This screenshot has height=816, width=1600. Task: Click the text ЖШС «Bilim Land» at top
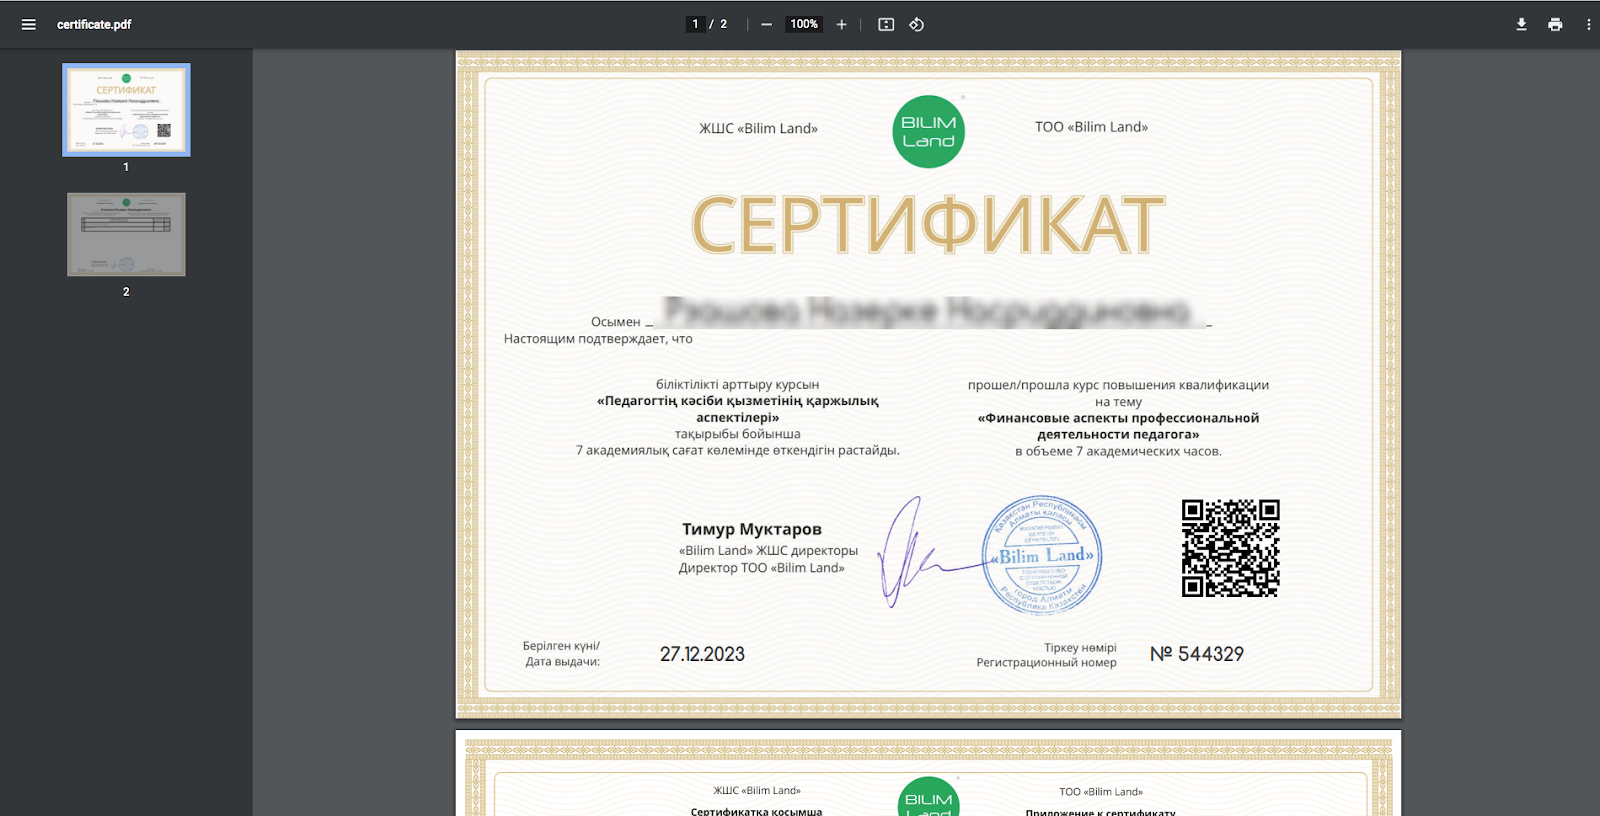pyautogui.click(x=758, y=128)
